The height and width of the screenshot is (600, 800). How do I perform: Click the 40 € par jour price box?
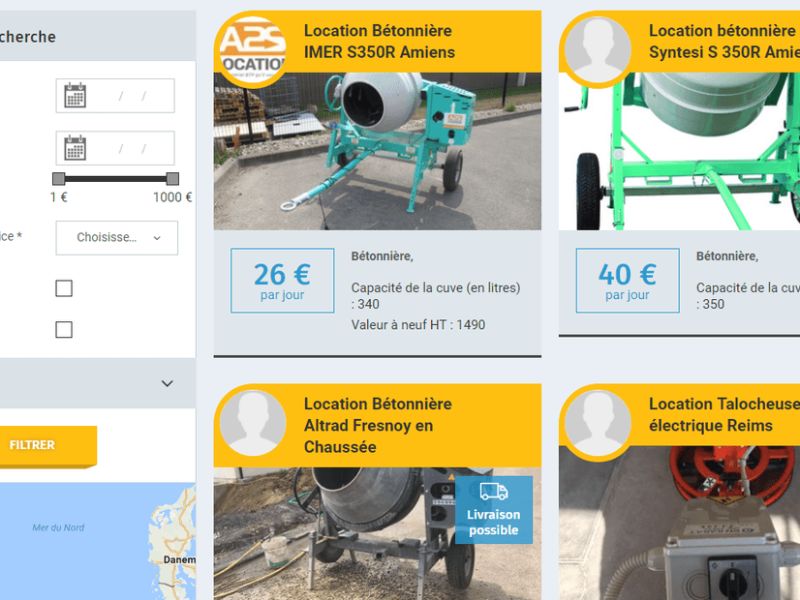point(628,281)
